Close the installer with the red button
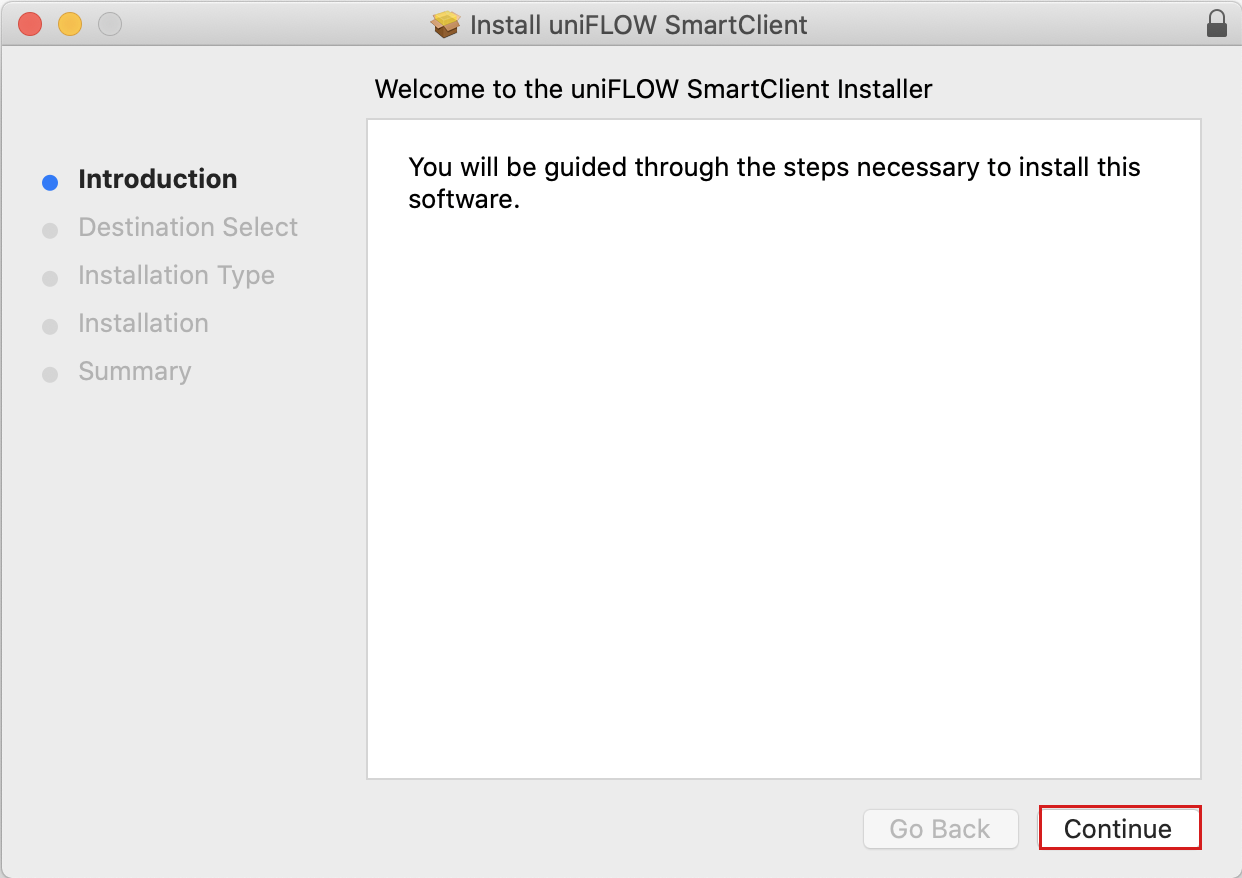This screenshot has width=1242, height=878. click(30, 24)
